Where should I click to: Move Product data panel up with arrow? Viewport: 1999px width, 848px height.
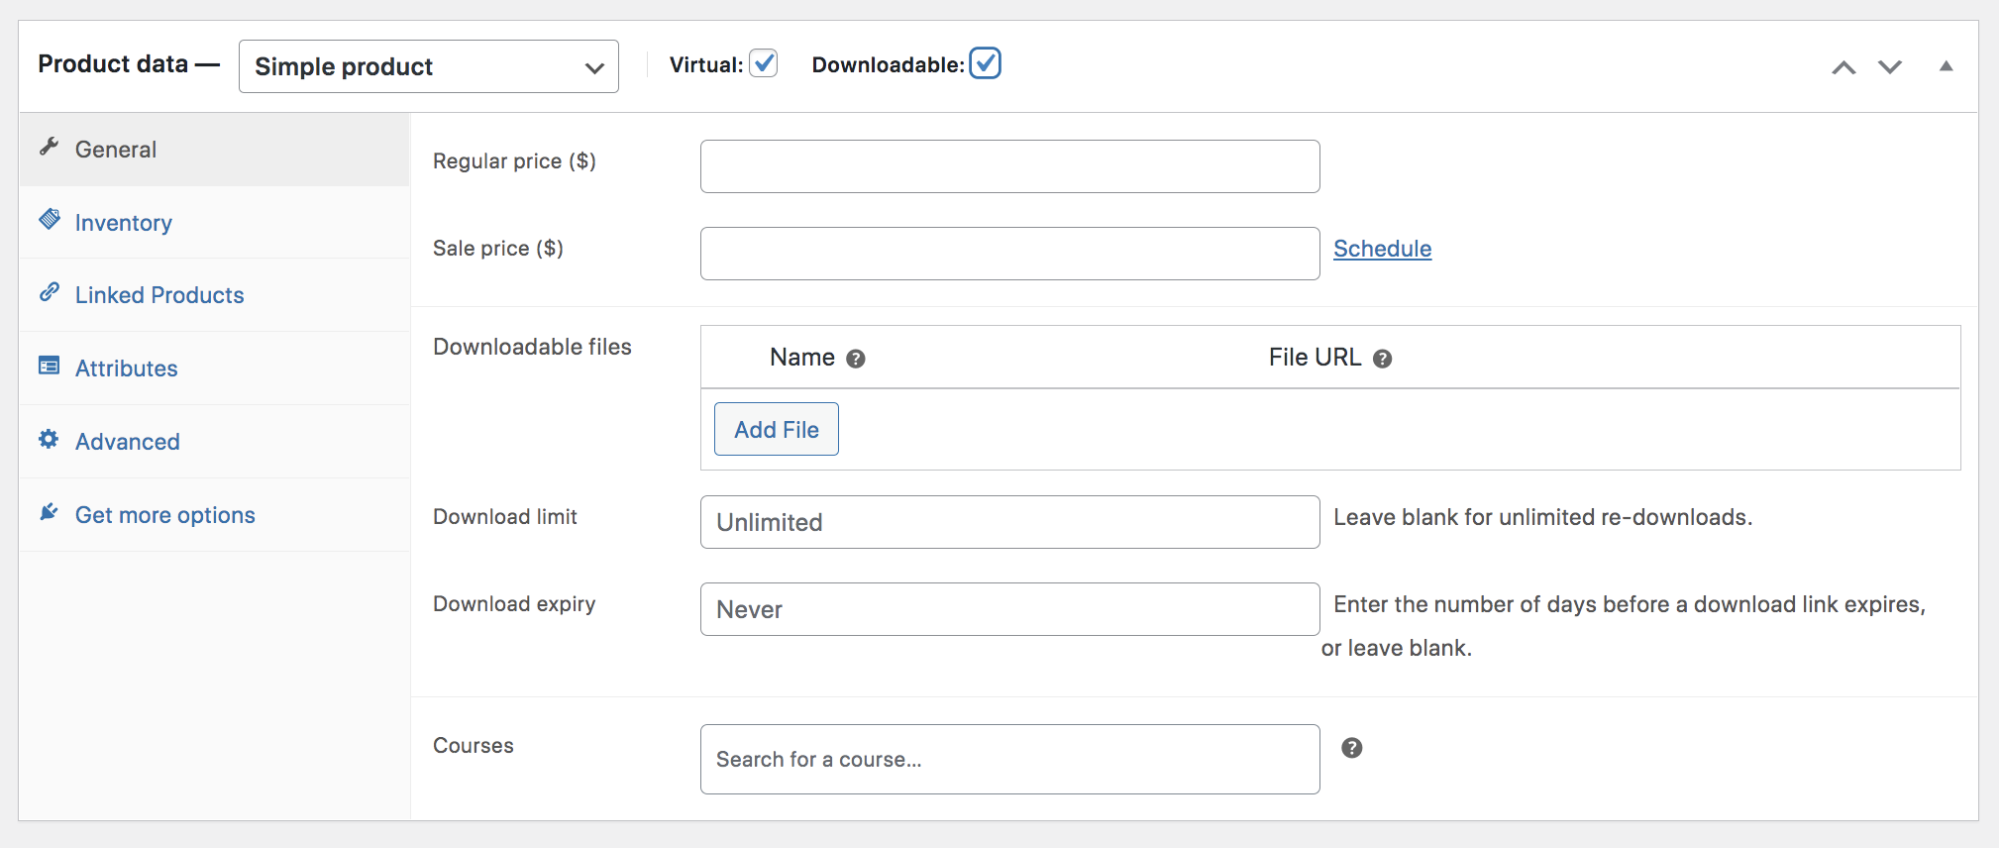[x=1844, y=67]
